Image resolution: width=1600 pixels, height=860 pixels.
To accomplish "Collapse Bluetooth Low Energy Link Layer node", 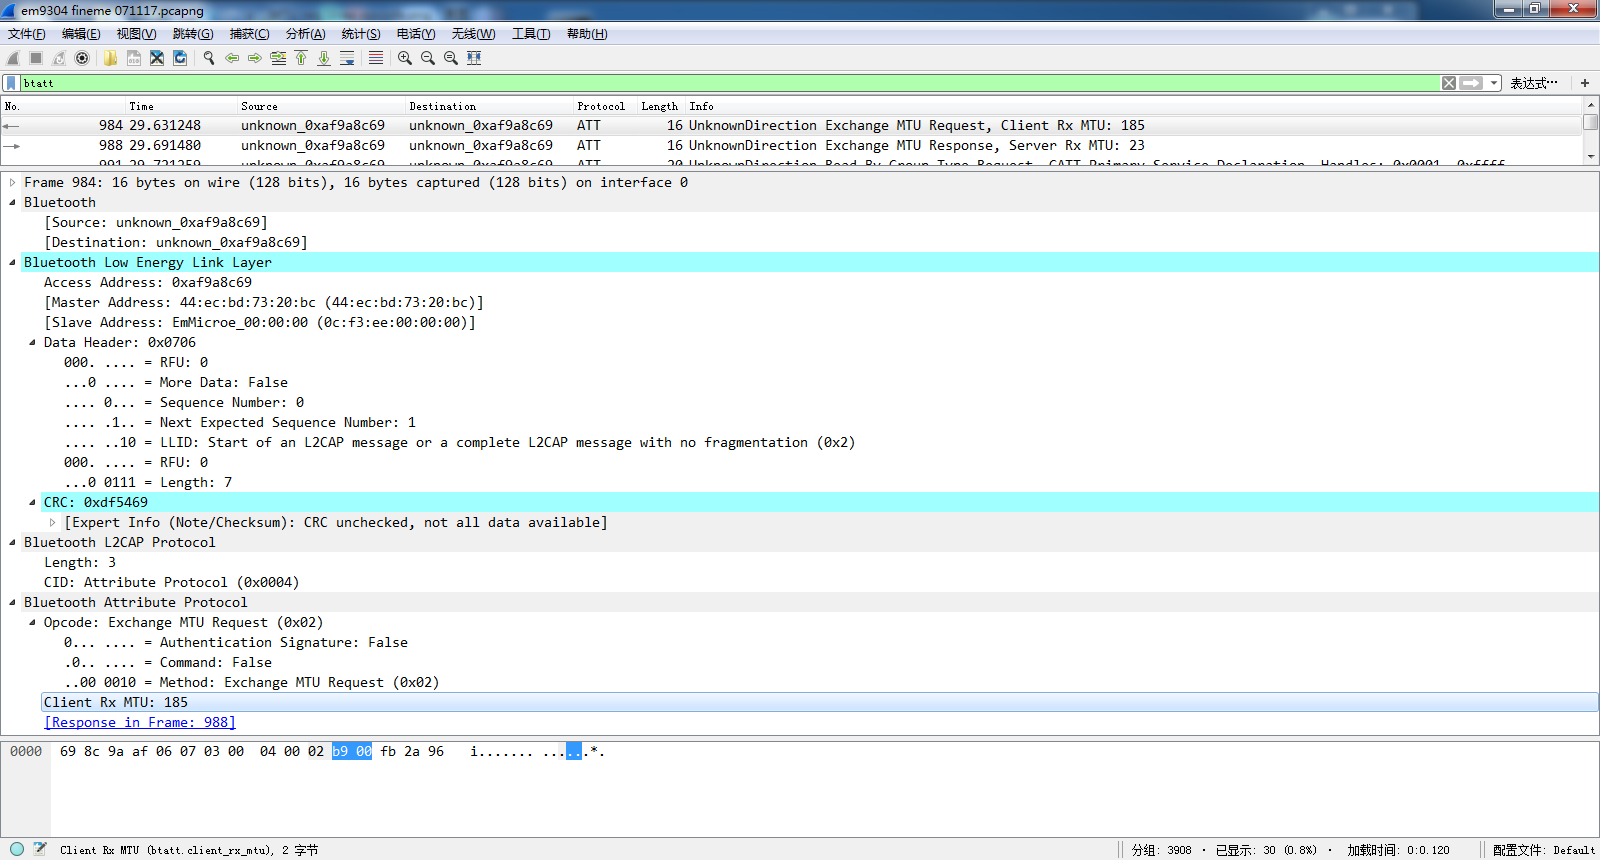I will coord(12,262).
